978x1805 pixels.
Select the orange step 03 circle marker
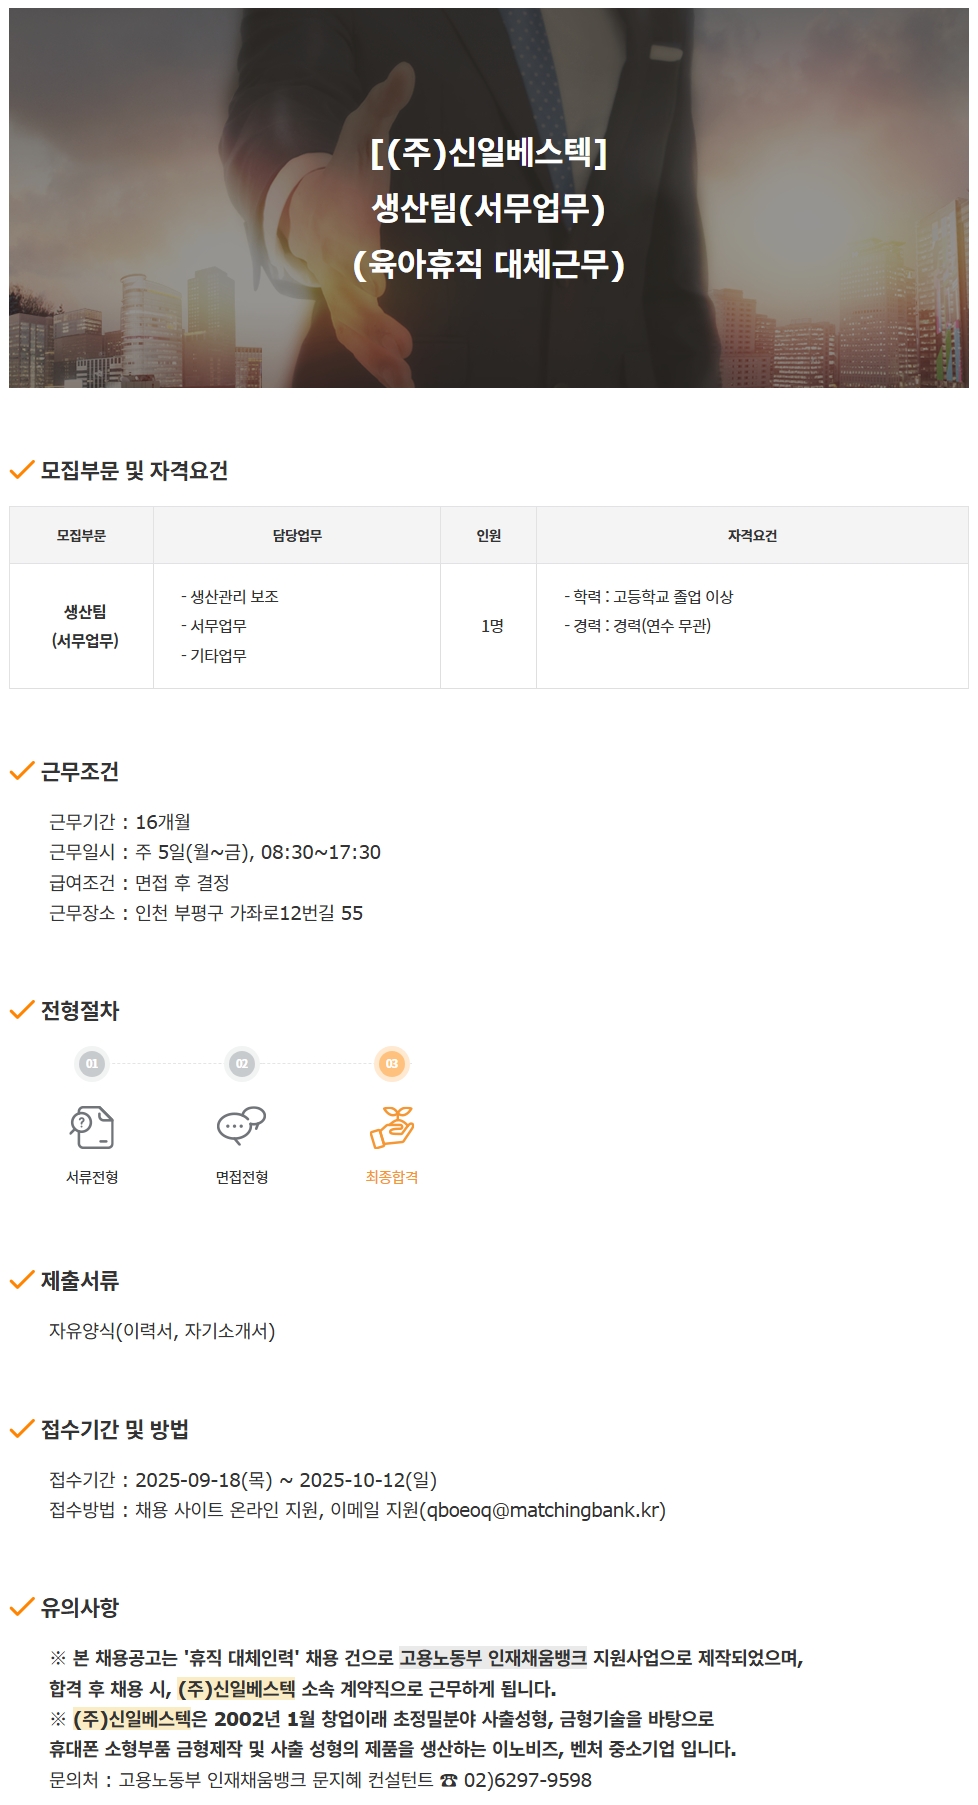pos(392,1064)
